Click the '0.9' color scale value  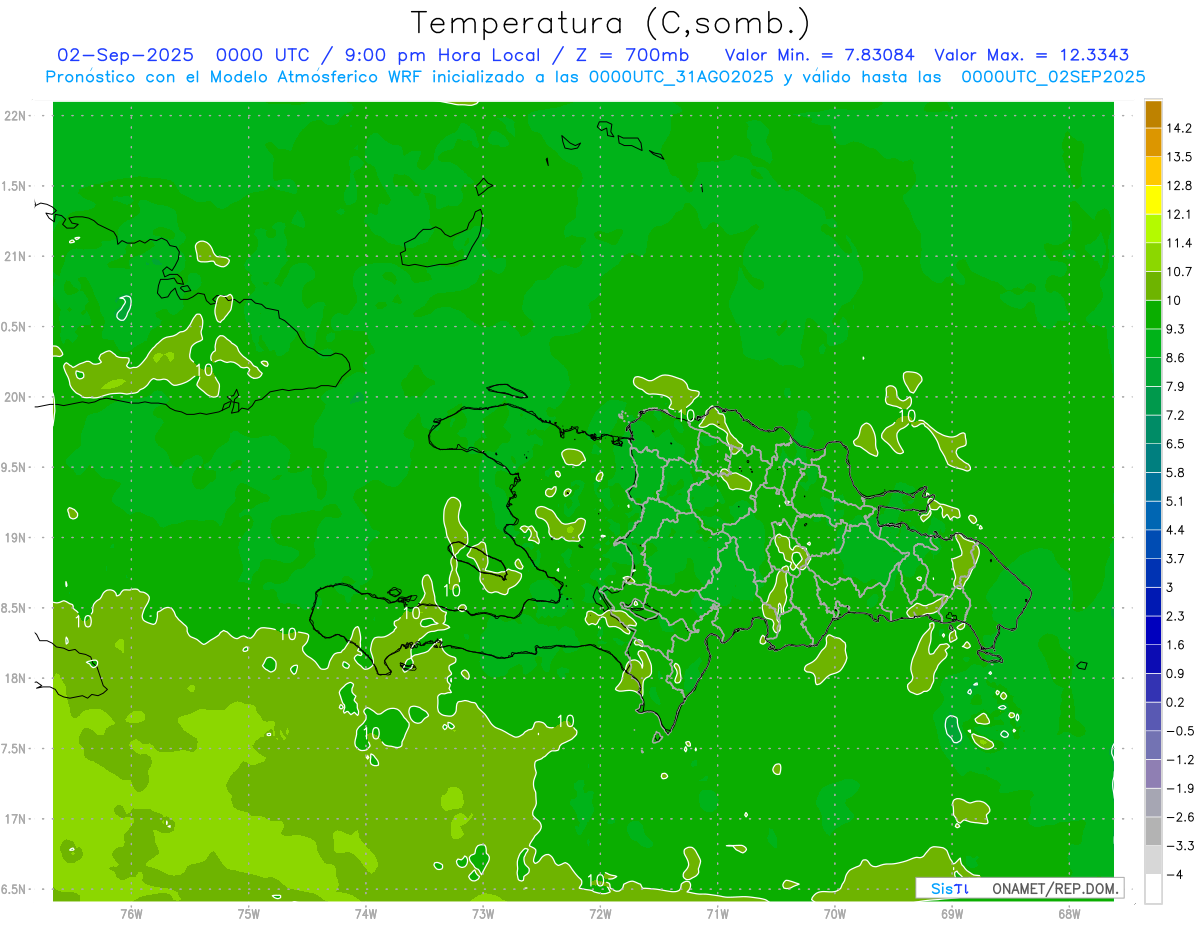tap(1176, 674)
